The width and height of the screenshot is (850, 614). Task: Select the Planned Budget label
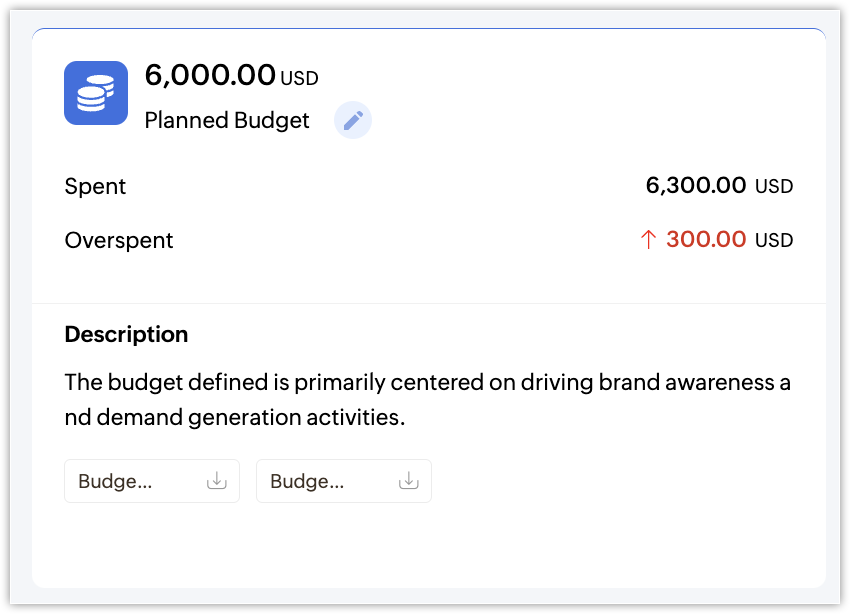coord(227,121)
